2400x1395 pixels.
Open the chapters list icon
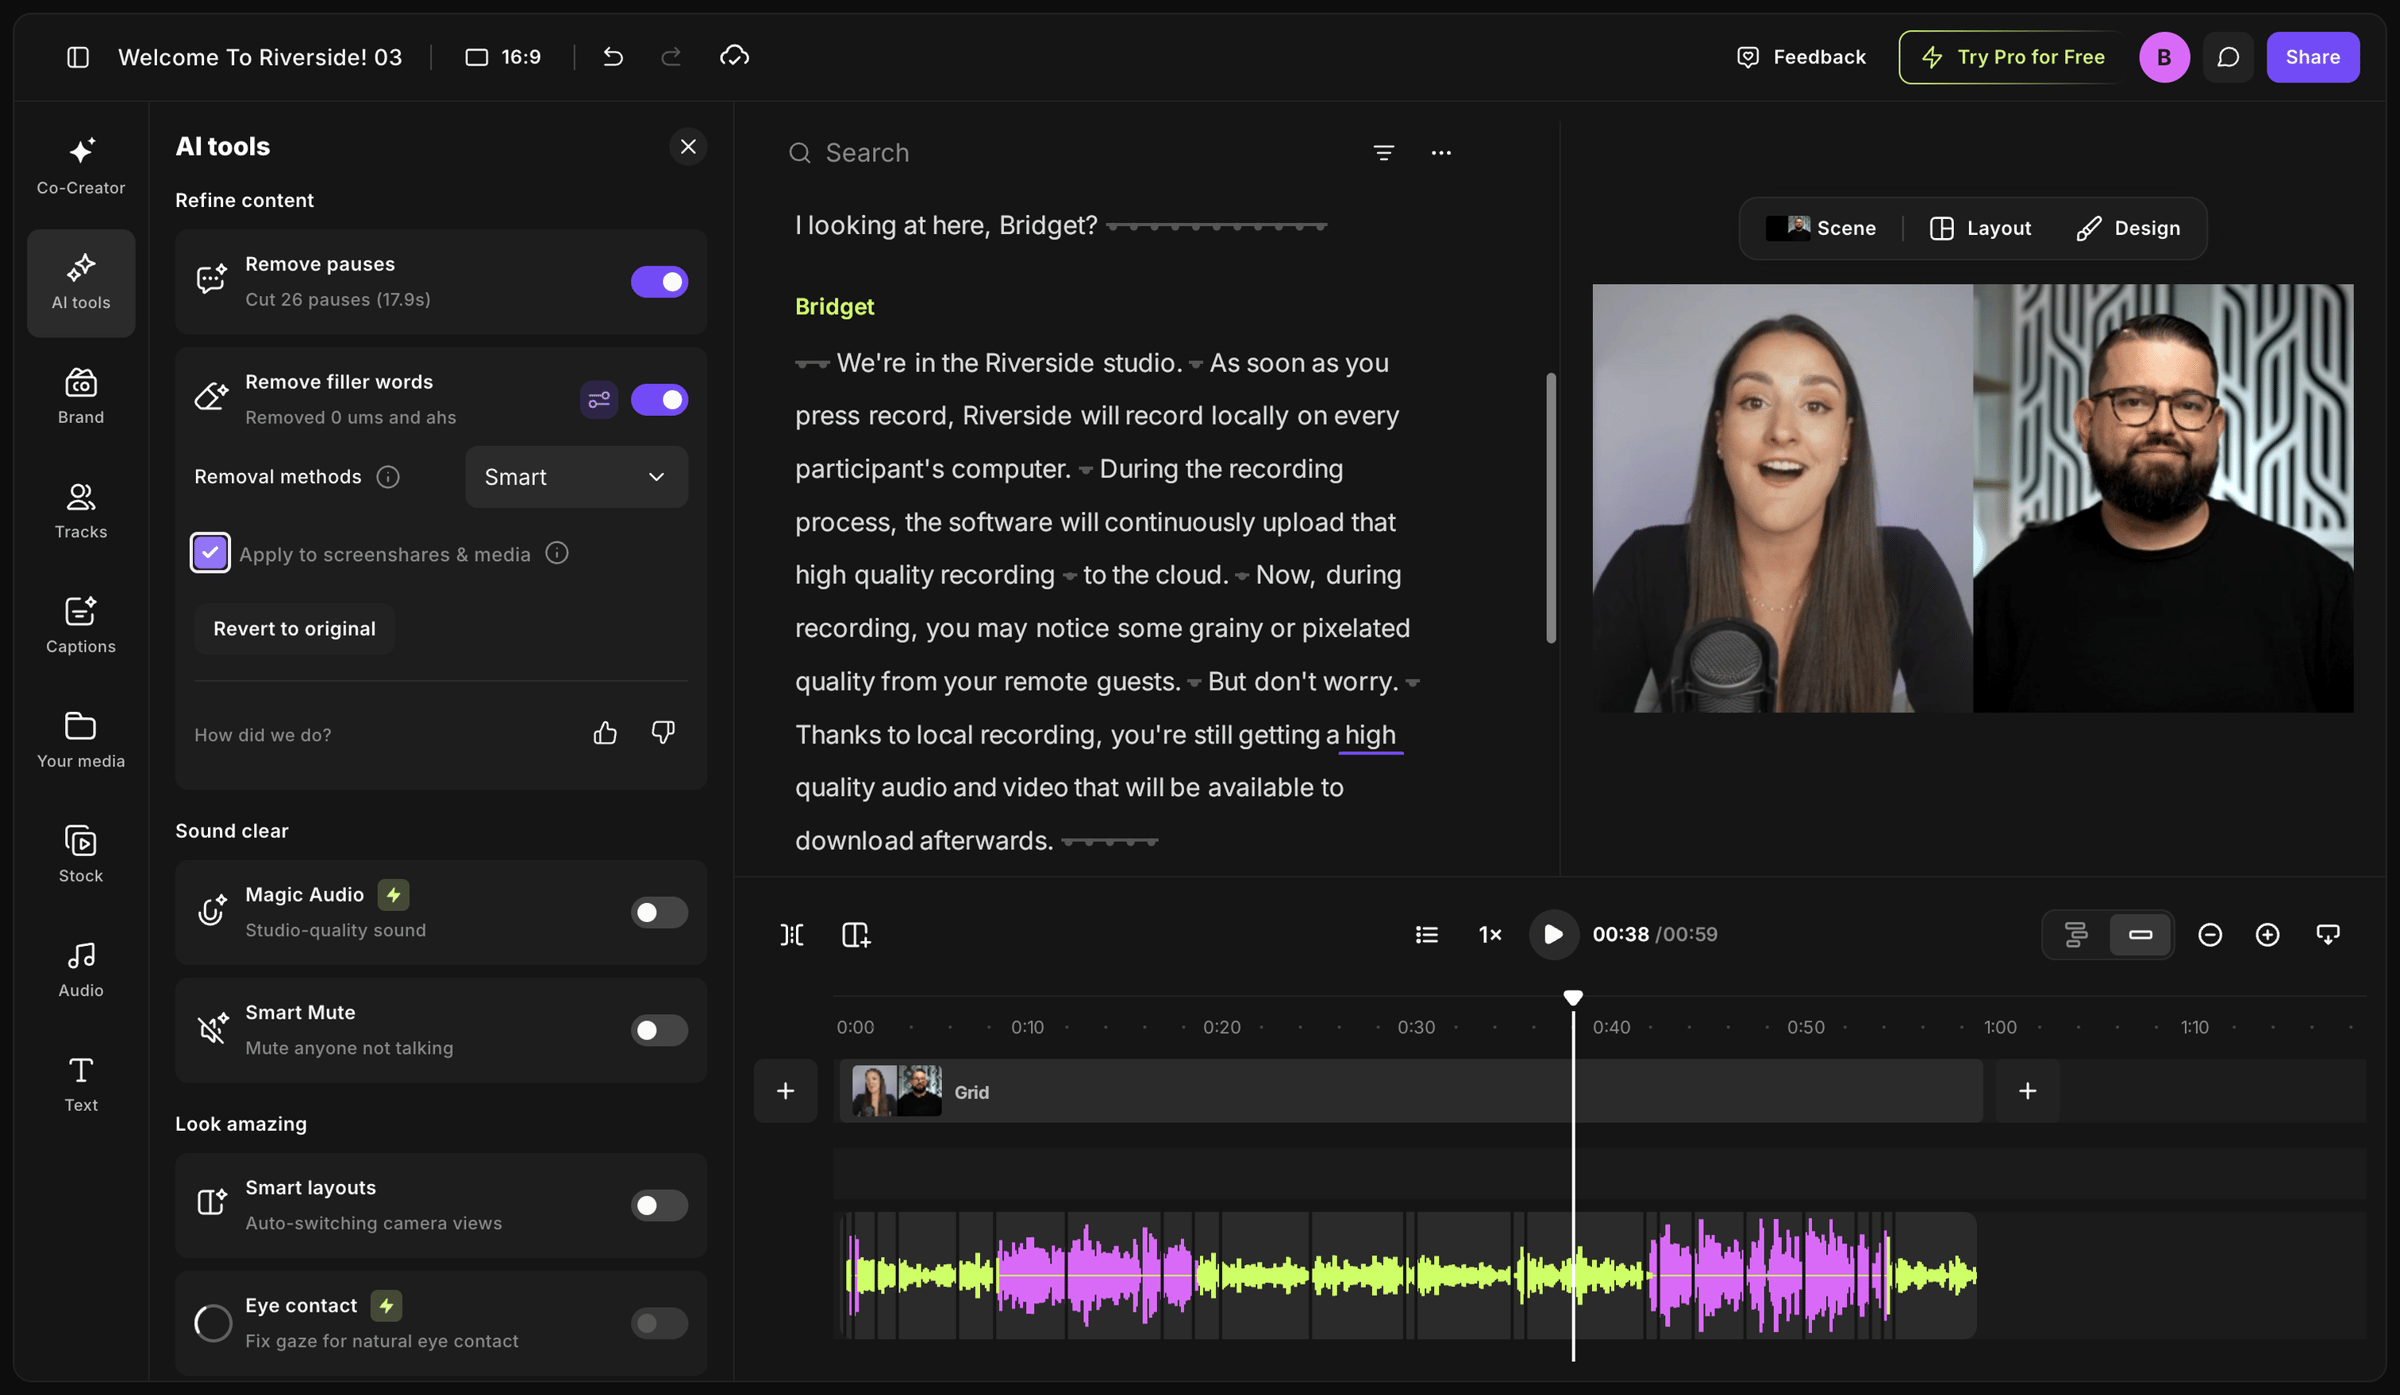(x=1427, y=934)
